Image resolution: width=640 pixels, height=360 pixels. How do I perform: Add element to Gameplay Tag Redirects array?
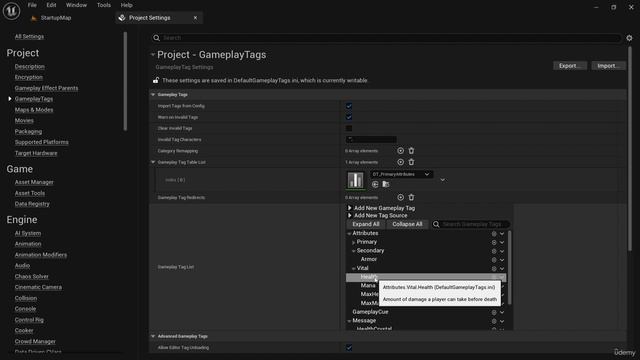400,197
